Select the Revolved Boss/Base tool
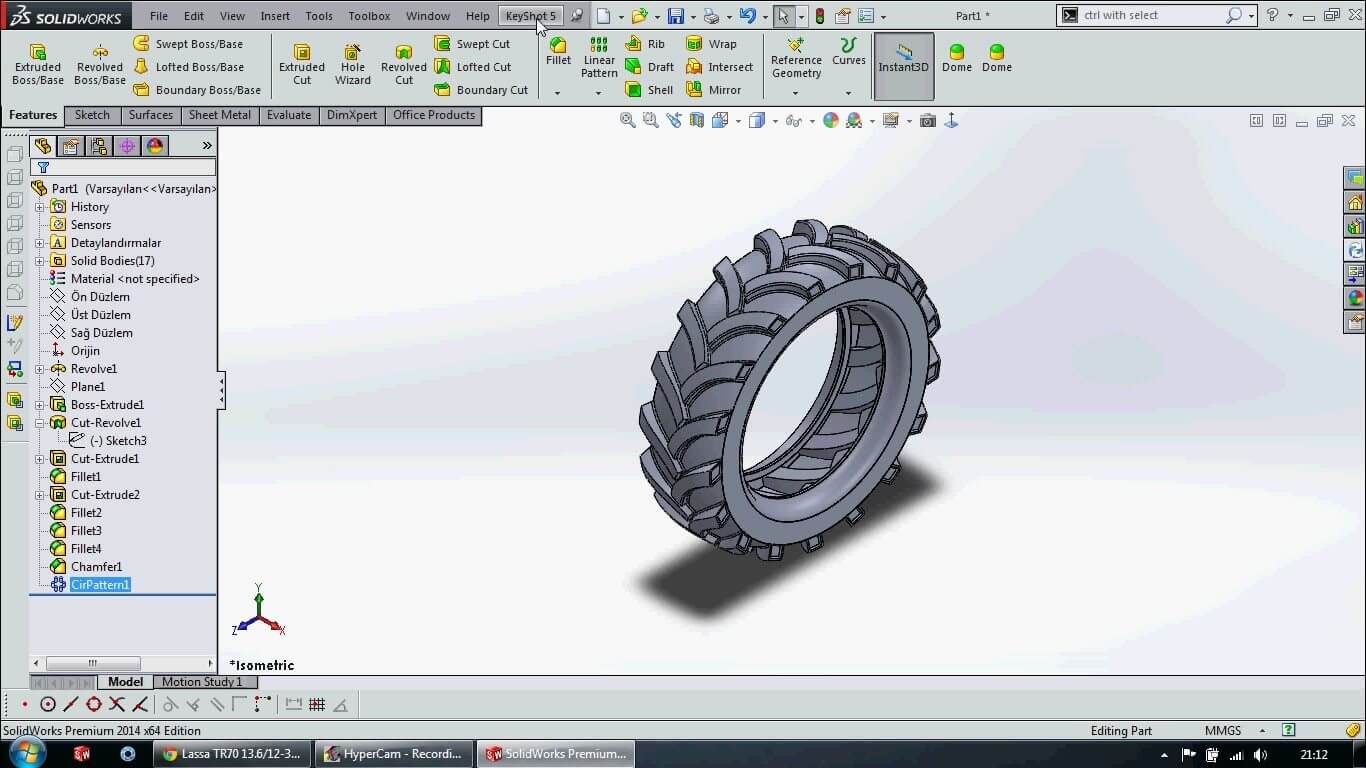 (100, 64)
